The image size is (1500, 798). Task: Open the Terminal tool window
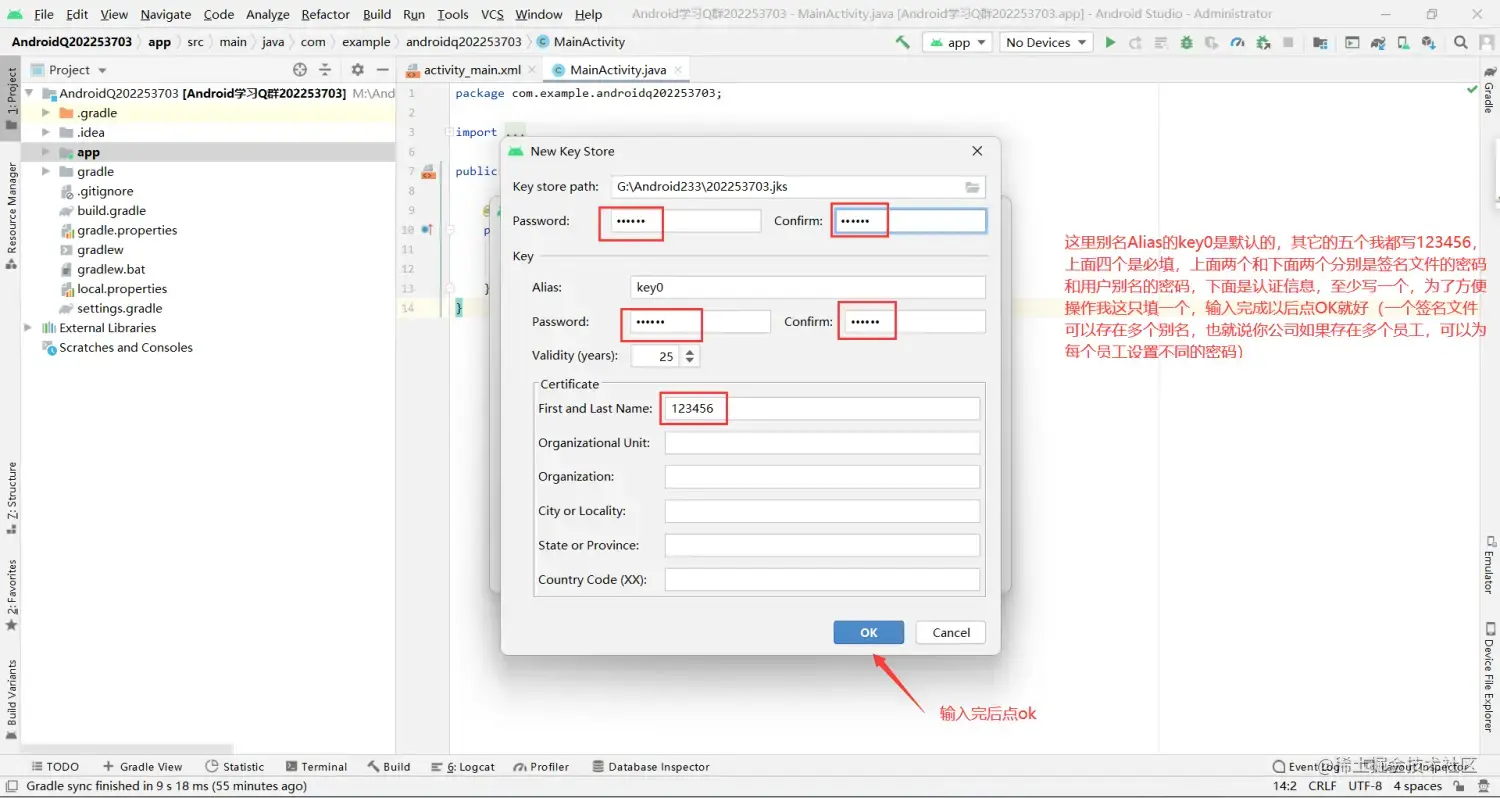pyautogui.click(x=316, y=766)
